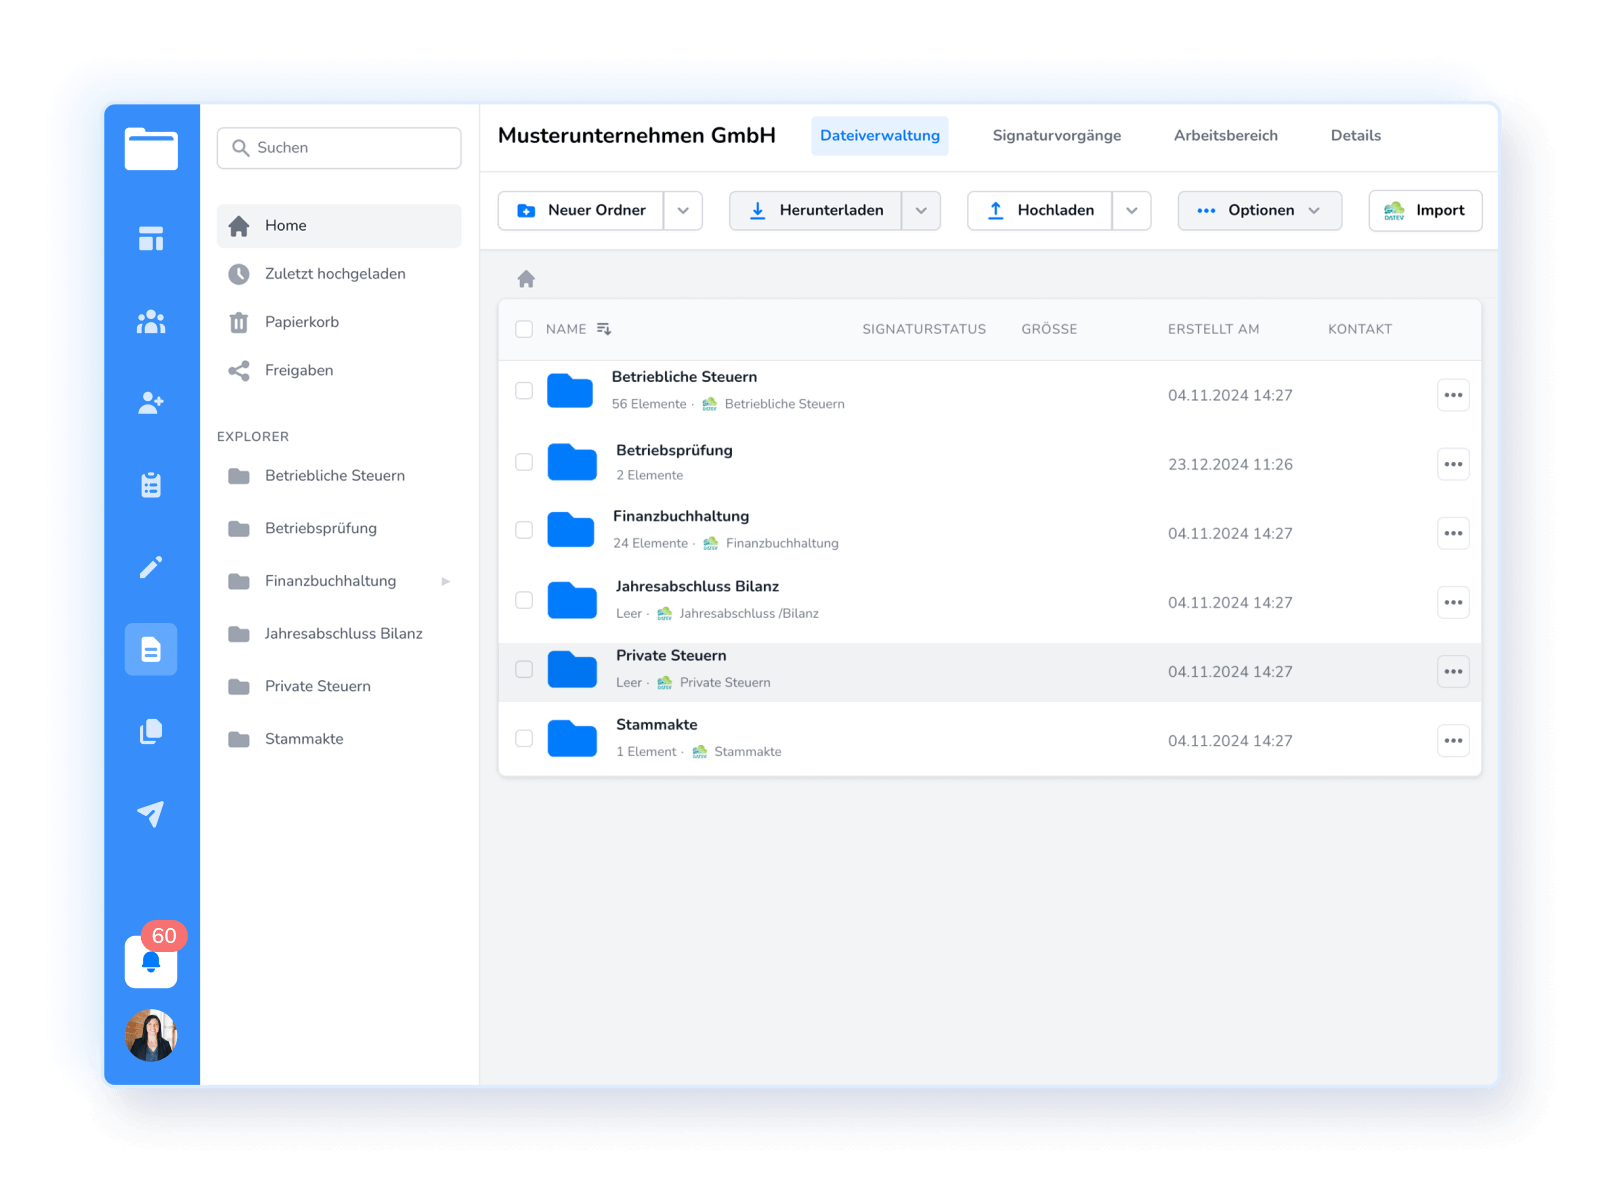Open the team group icon in sidebar

[x=151, y=322]
